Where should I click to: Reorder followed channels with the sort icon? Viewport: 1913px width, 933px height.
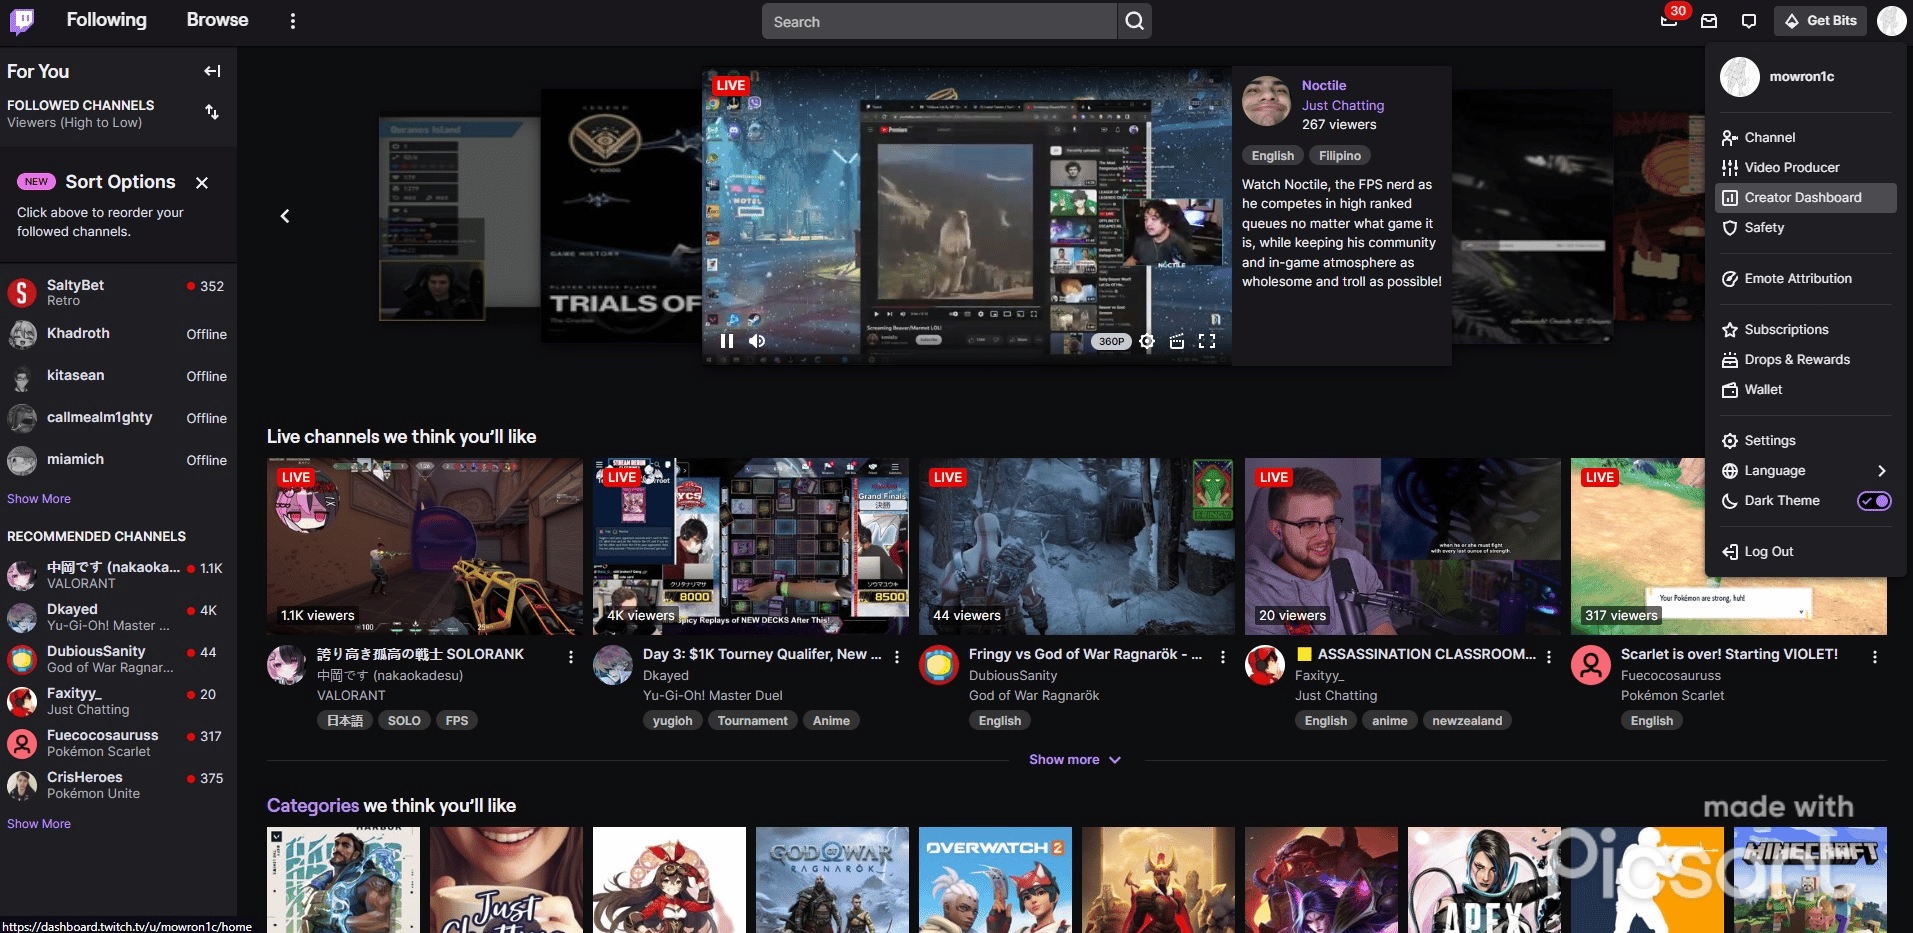point(213,112)
